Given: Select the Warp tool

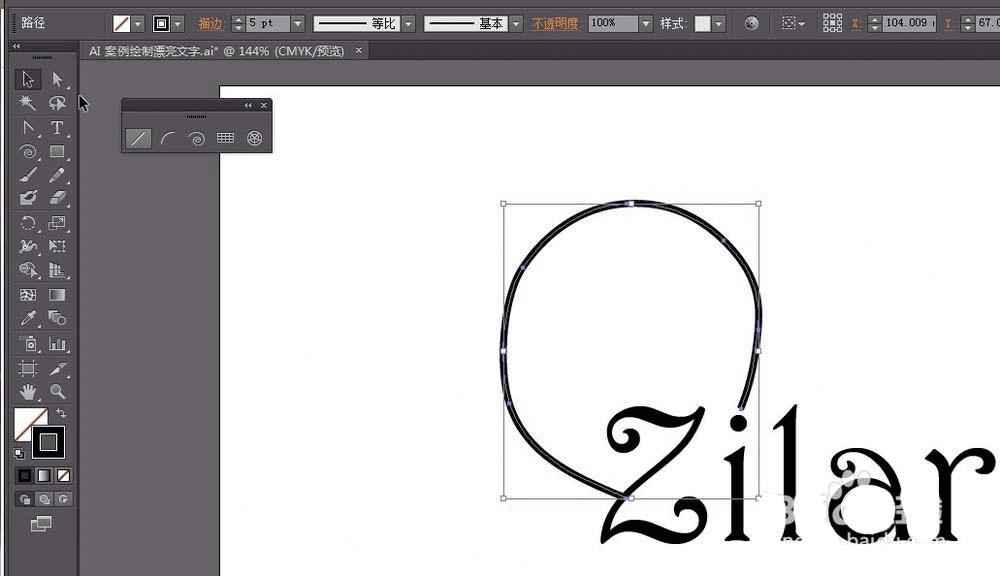Looking at the screenshot, I should click(x=28, y=246).
